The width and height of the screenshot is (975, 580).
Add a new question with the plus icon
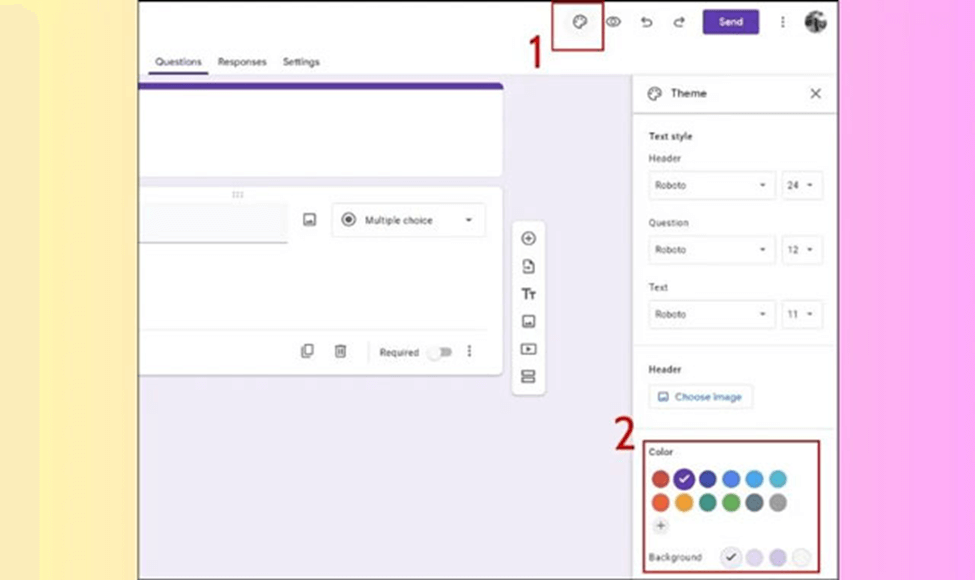coord(529,238)
